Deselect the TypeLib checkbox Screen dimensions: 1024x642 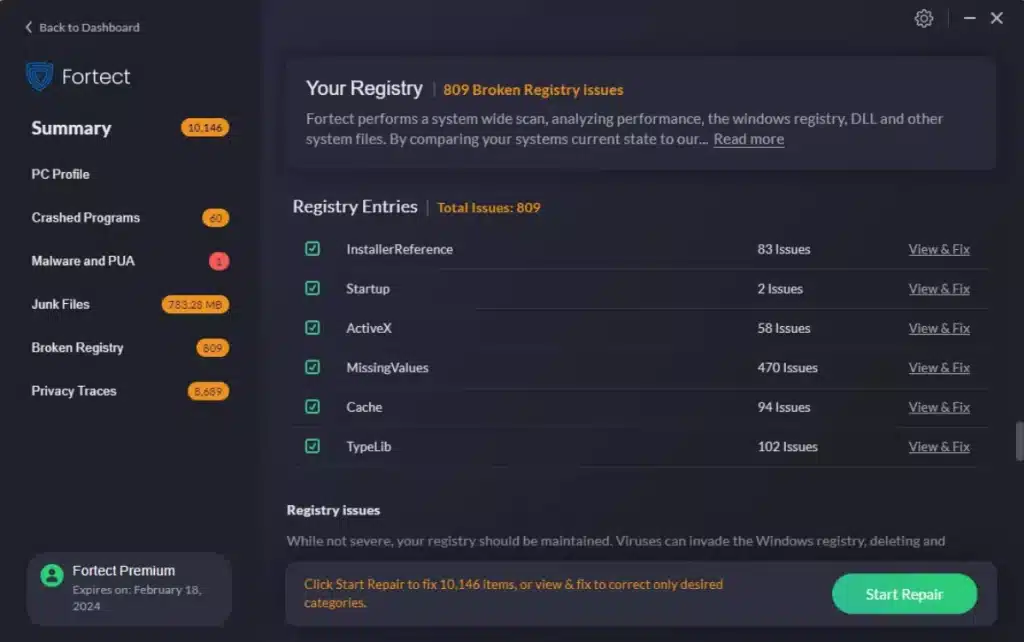(312, 446)
